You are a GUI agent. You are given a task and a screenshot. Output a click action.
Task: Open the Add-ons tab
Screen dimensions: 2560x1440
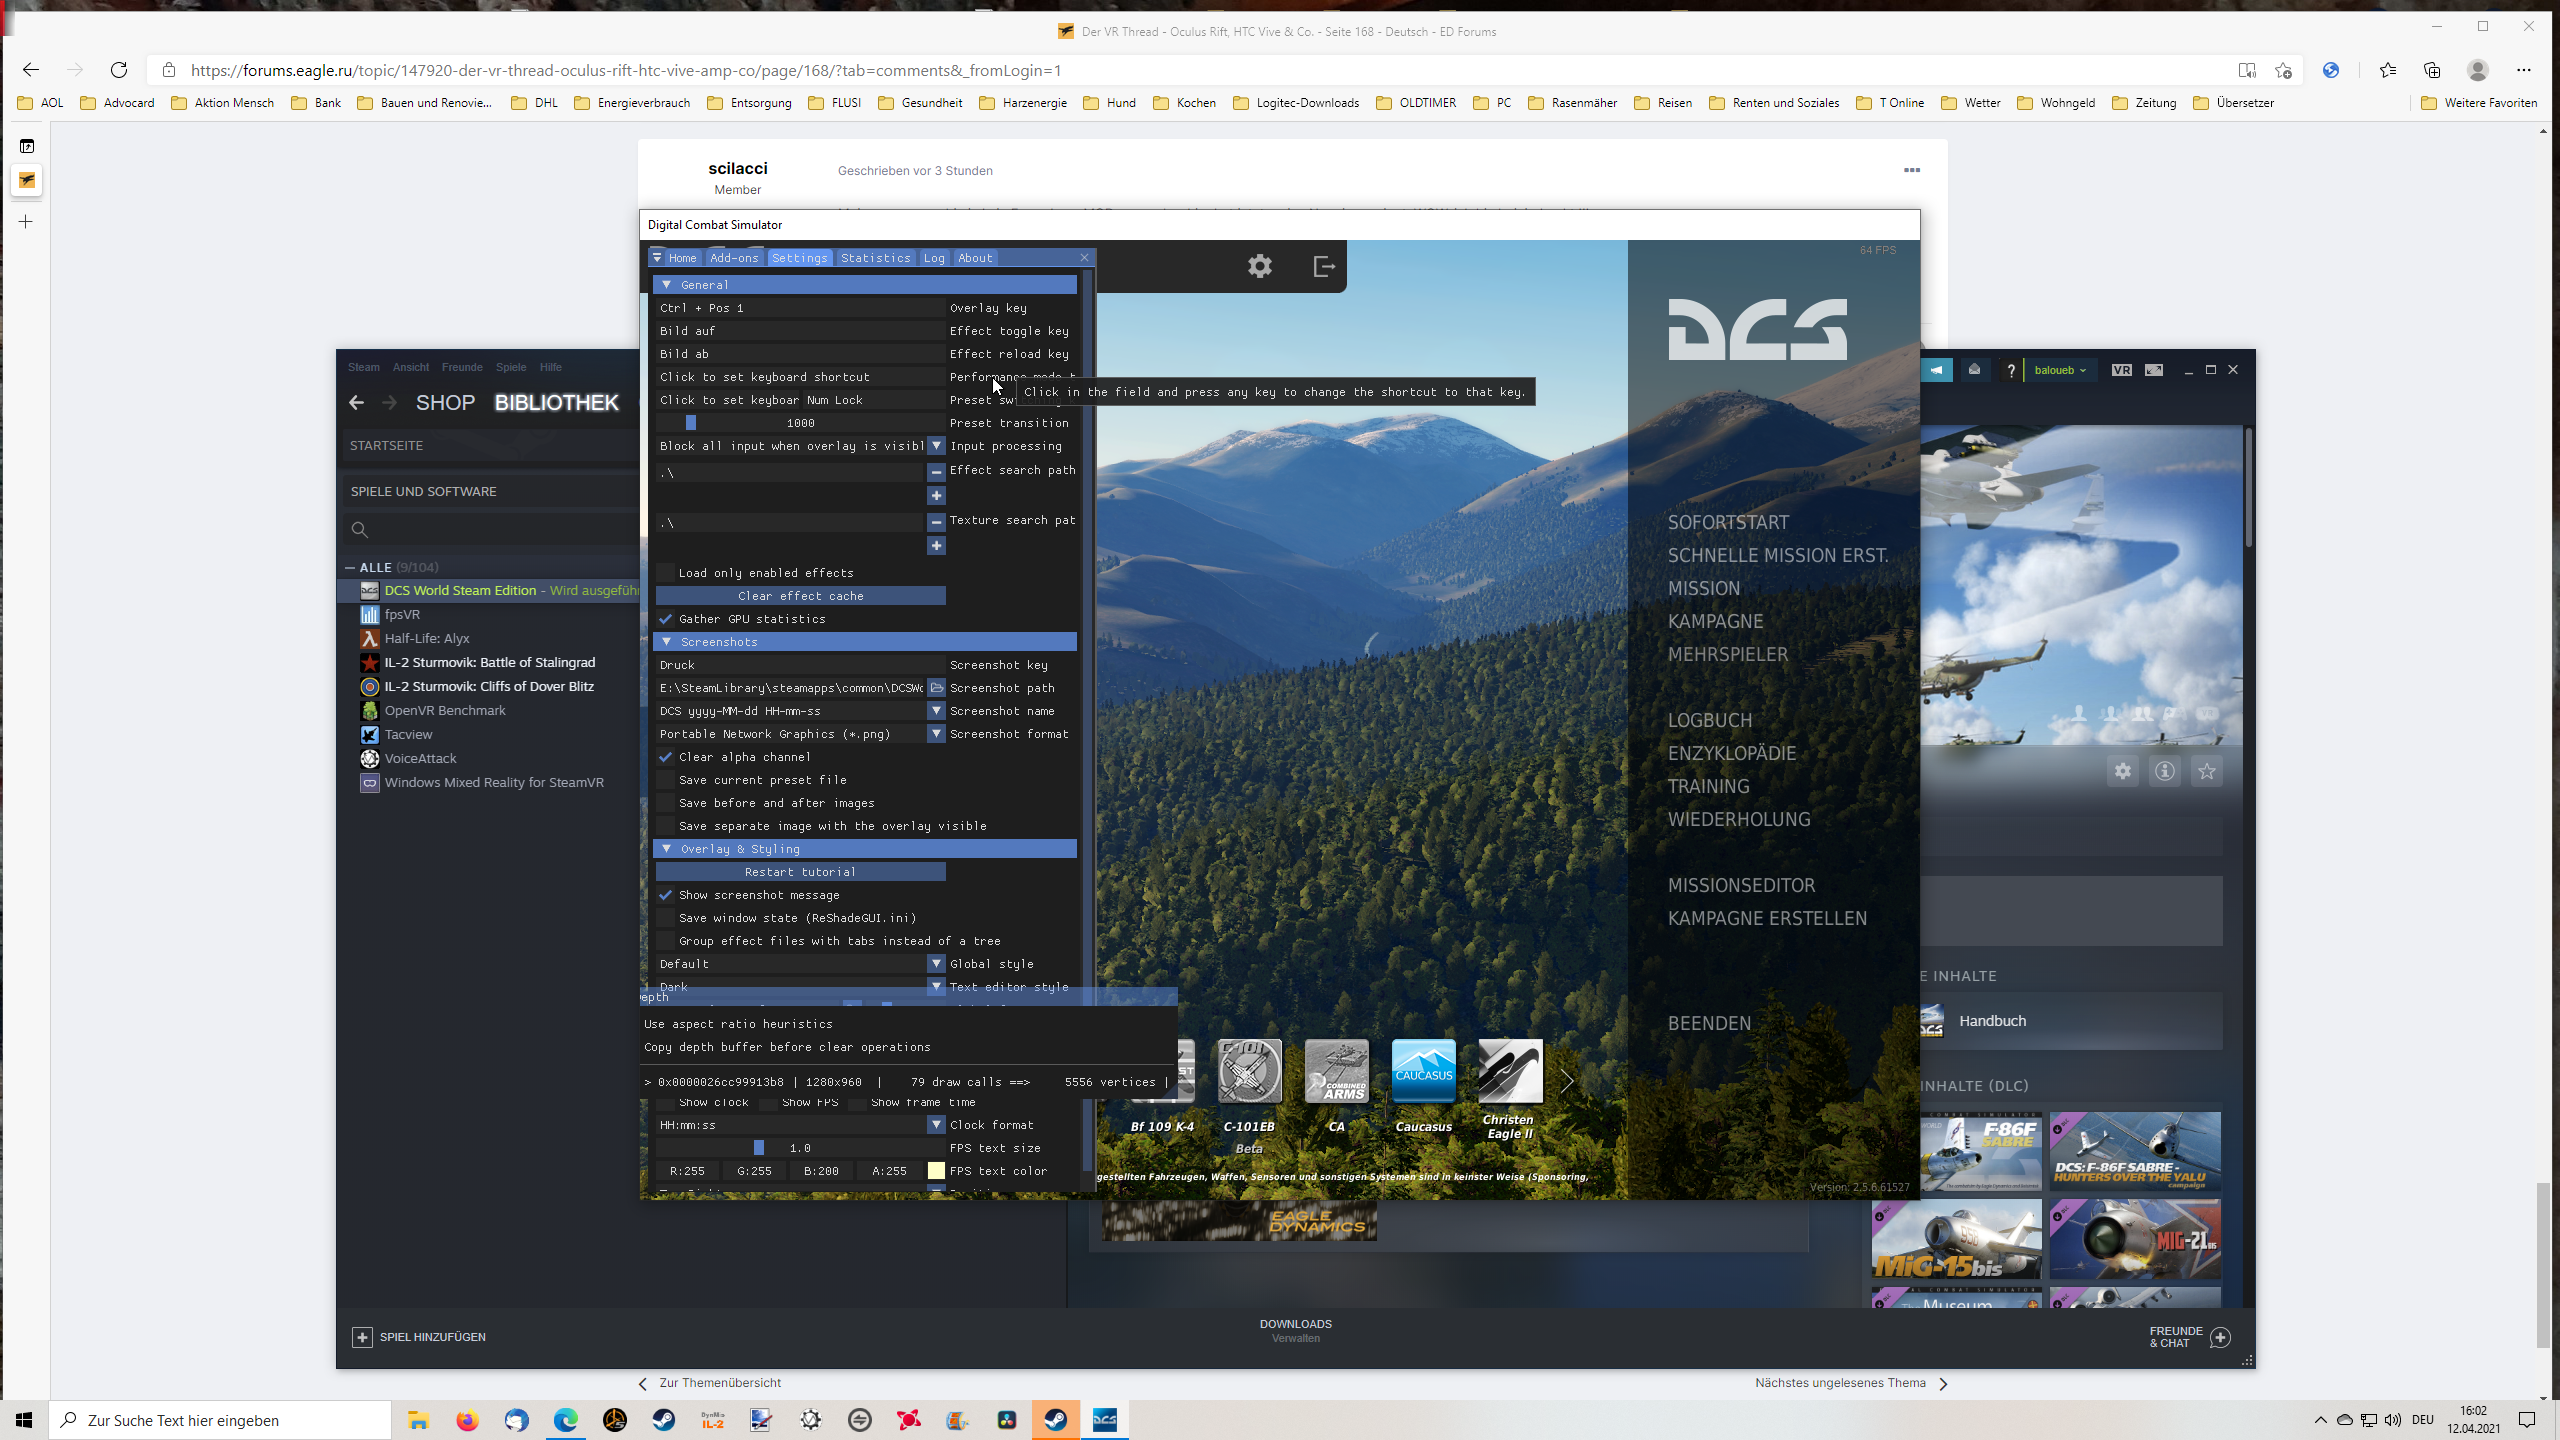point(734,258)
